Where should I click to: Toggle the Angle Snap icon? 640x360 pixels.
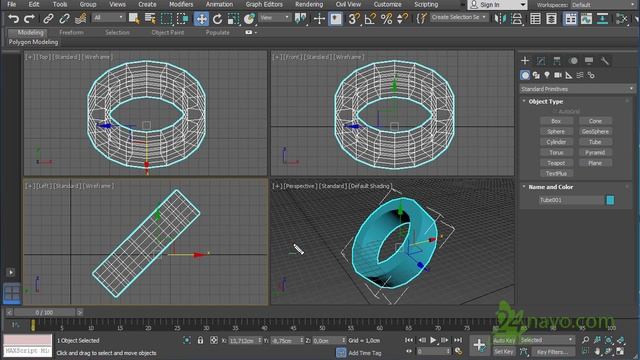[370, 19]
